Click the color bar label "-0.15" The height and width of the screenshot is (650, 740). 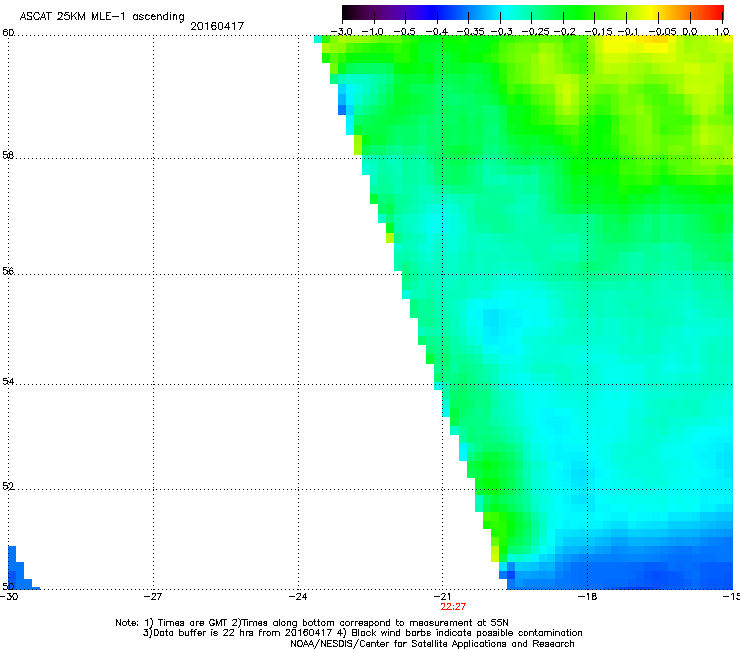(598, 32)
